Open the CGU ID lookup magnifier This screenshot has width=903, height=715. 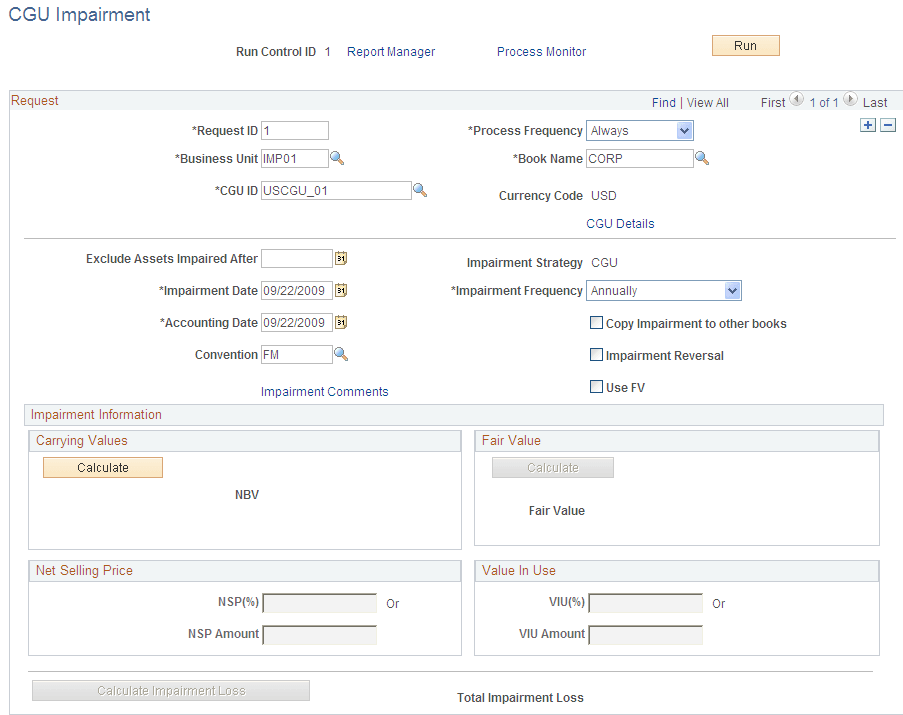(420, 190)
